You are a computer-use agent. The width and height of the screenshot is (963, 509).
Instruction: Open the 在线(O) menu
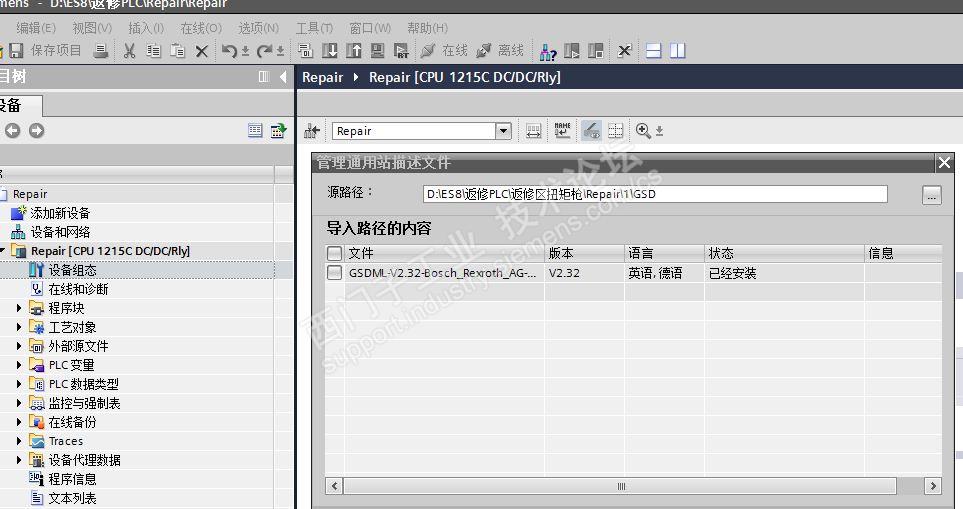pyautogui.click(x=201, y=28)
